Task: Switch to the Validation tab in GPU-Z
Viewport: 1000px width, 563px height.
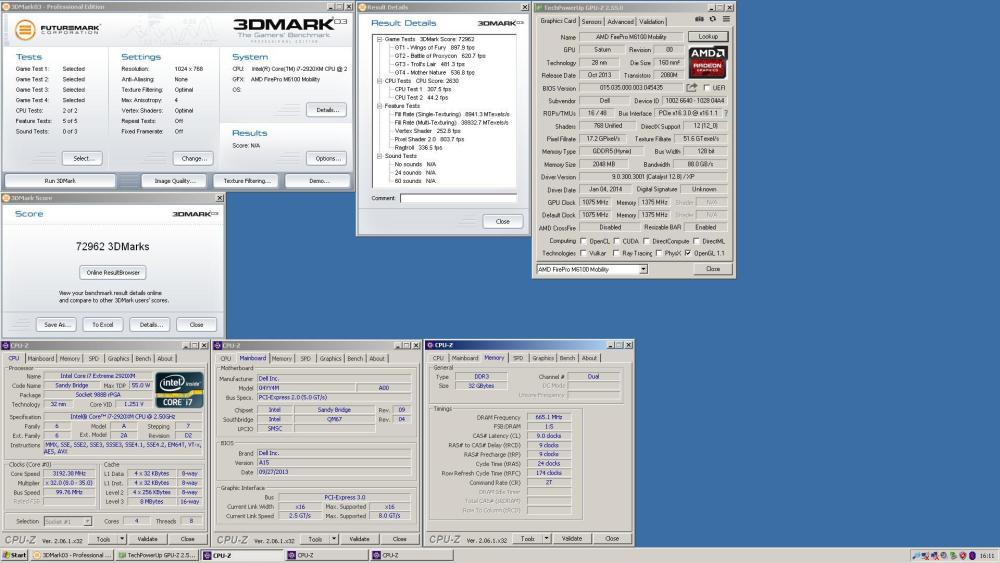Action: [x=651, y=22]
